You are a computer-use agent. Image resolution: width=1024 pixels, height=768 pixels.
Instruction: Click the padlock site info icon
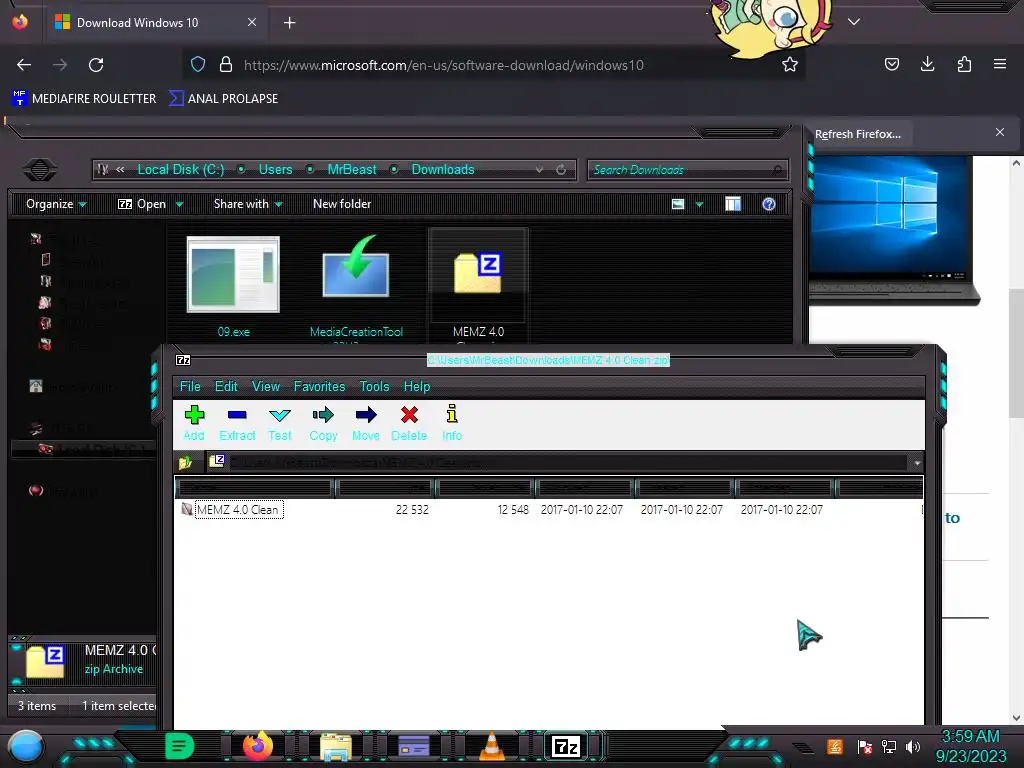tap(226, 64)
